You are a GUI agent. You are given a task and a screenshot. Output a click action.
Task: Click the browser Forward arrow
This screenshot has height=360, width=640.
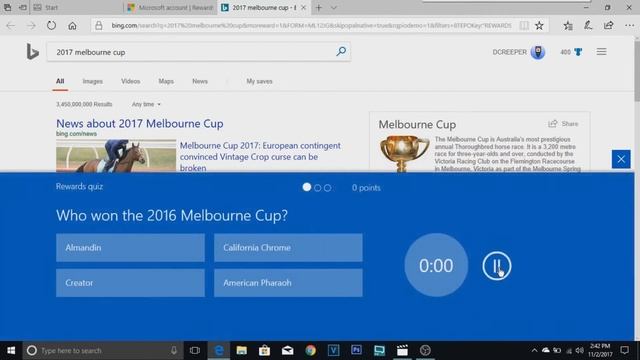click(31, 25)
